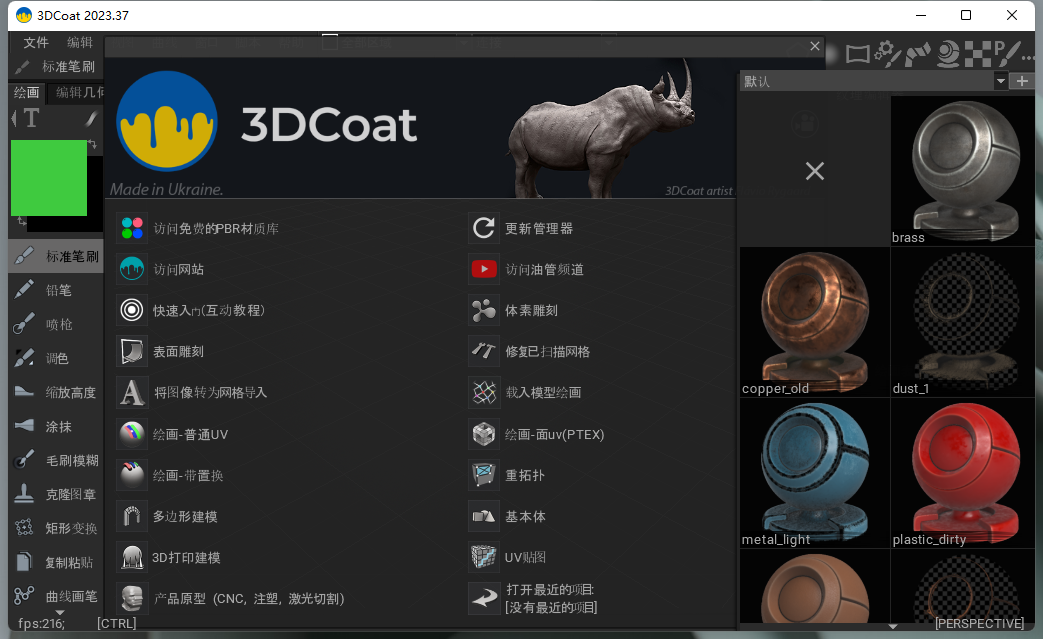
Task: Open the 编辑 menu
Action: [80, 43]
